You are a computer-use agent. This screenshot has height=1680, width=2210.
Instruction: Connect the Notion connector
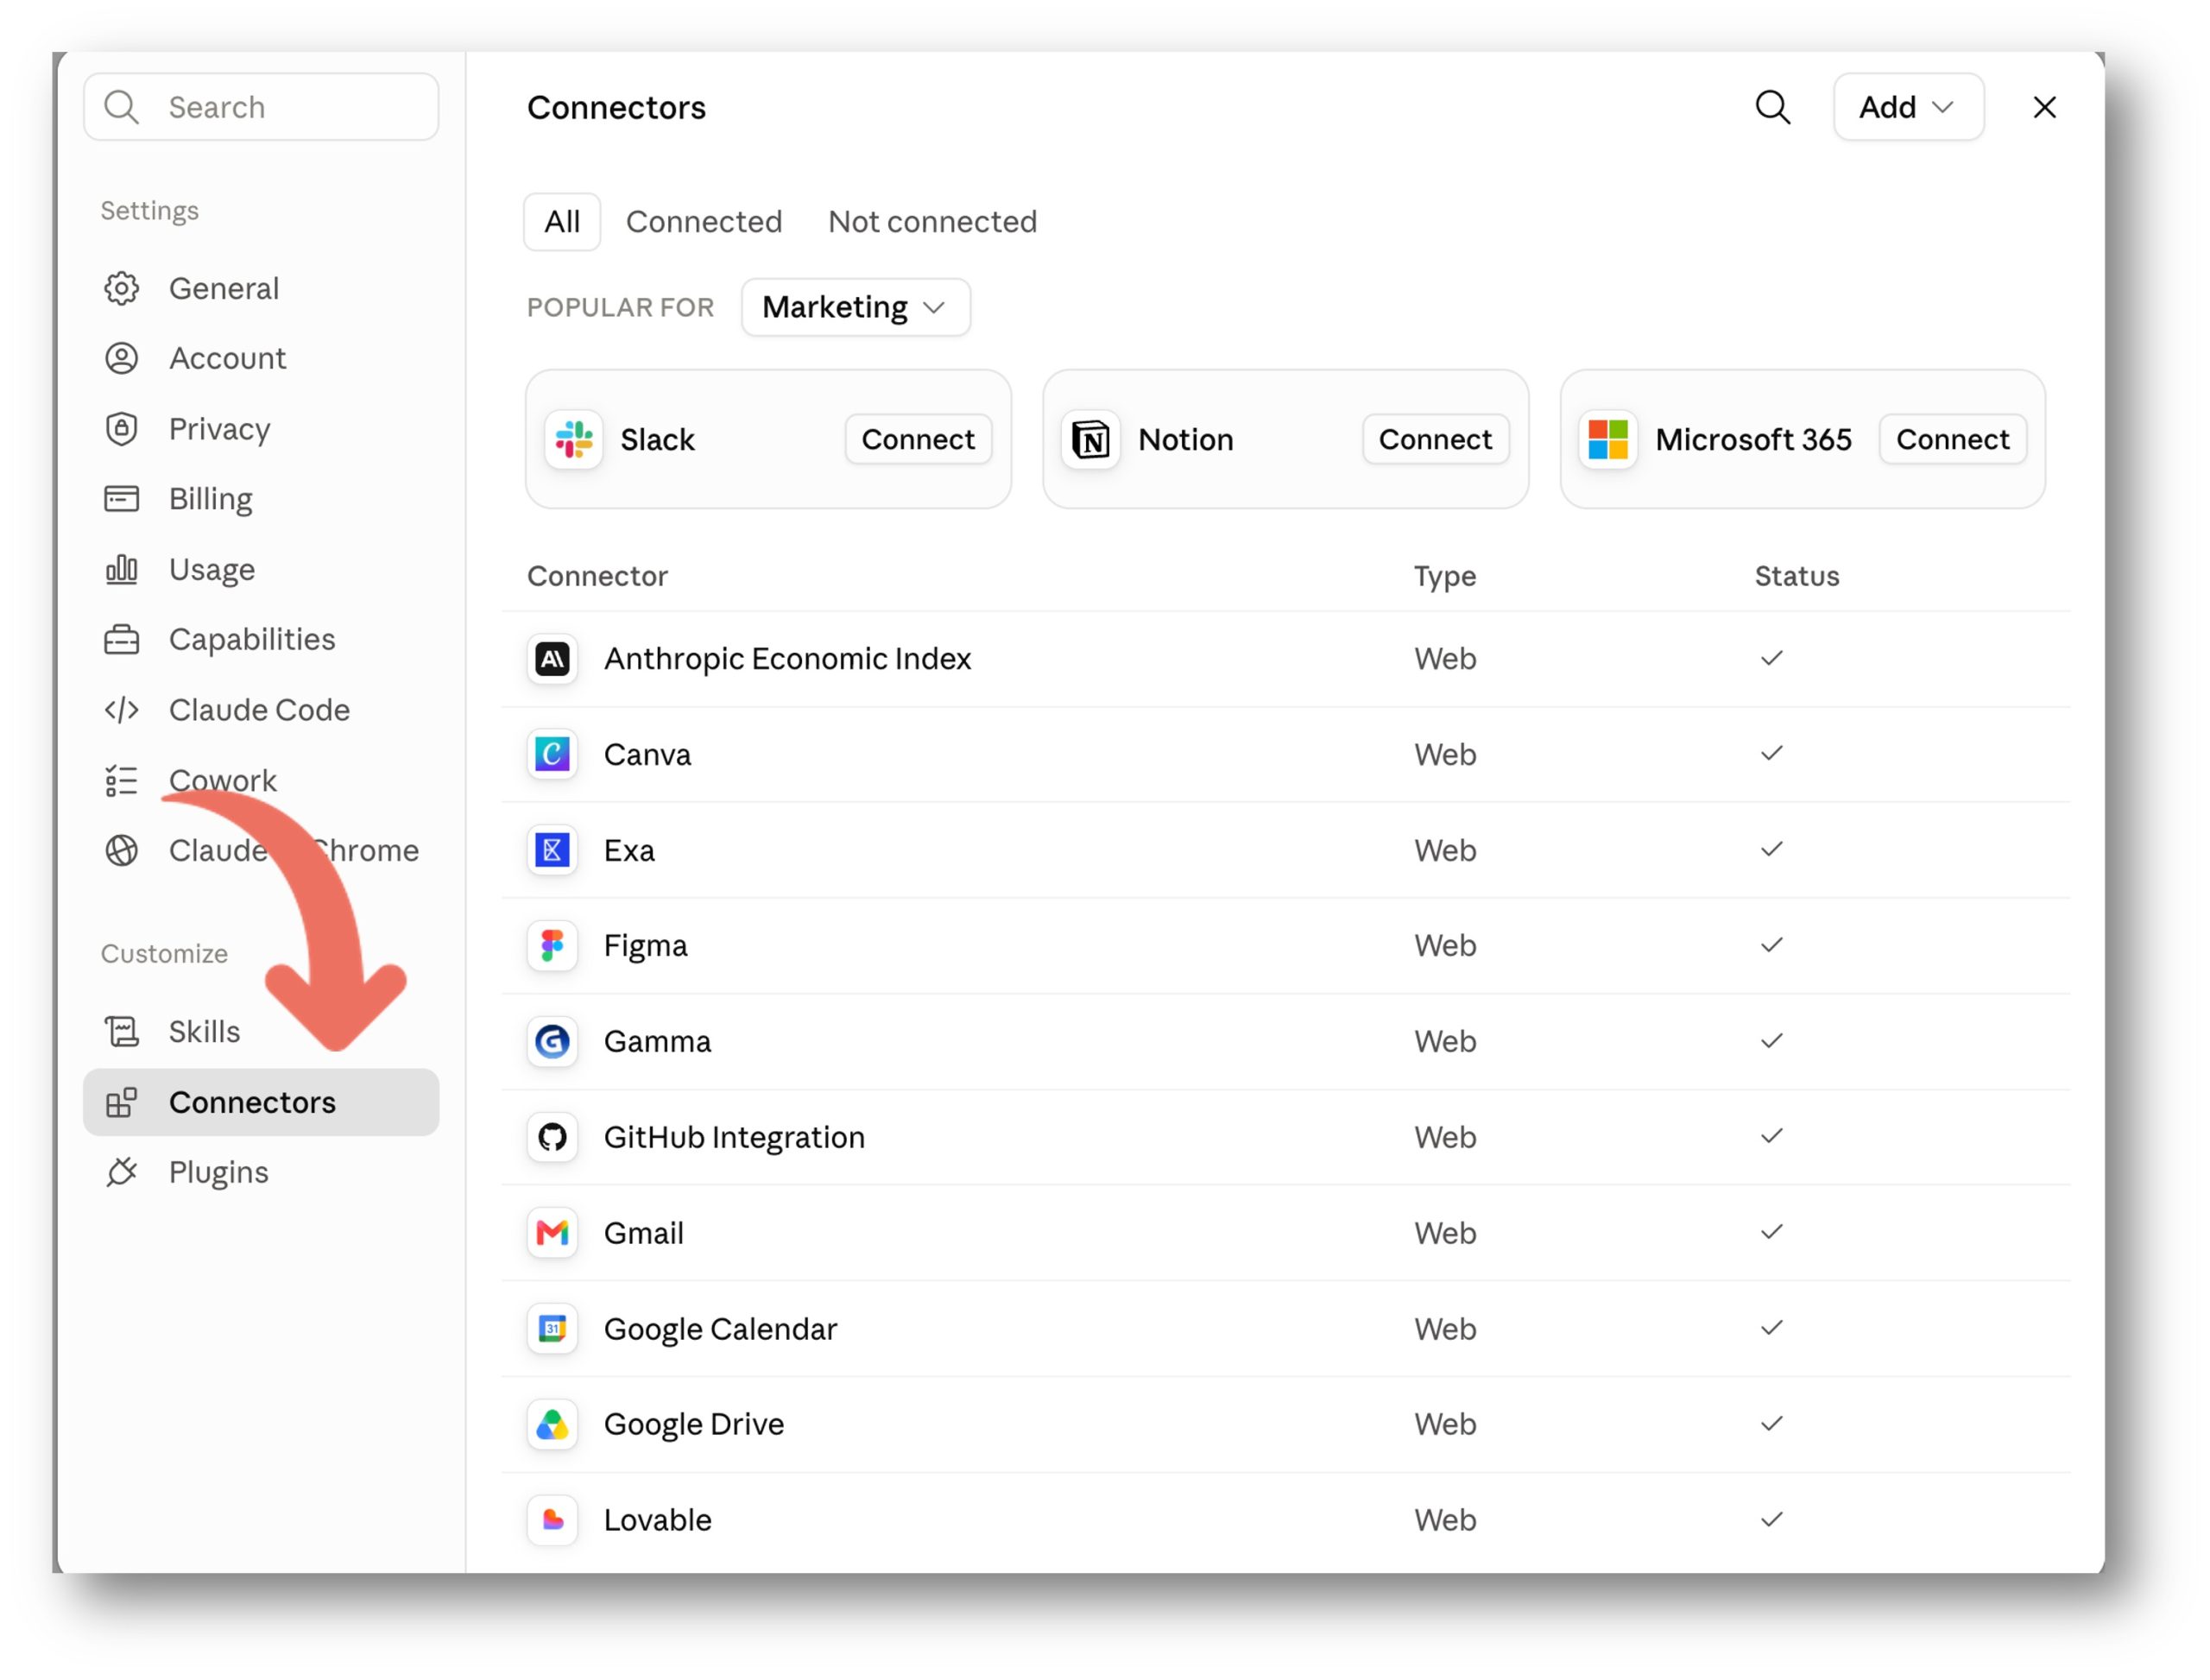[1435, 439]
